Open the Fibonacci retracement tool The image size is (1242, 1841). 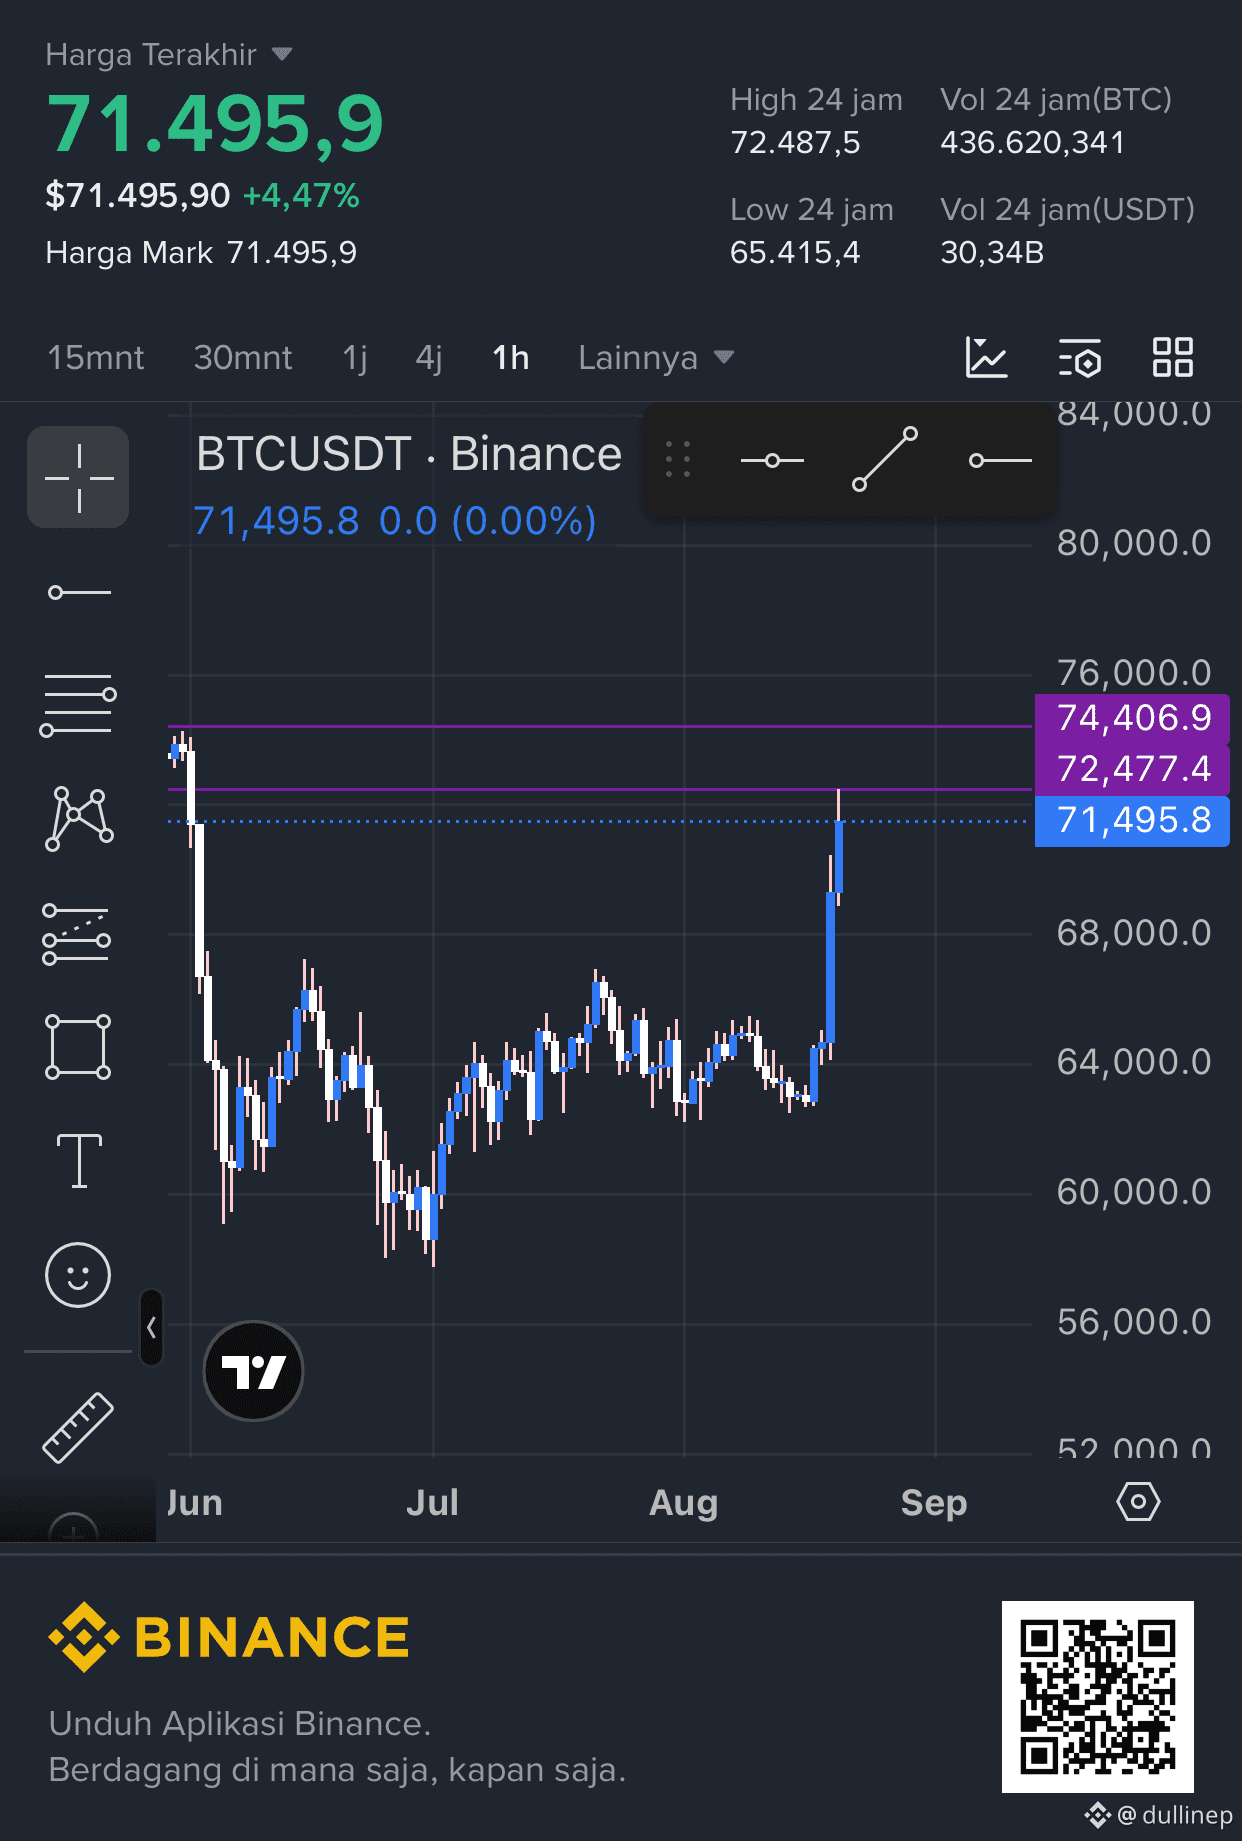coord(78,705)
